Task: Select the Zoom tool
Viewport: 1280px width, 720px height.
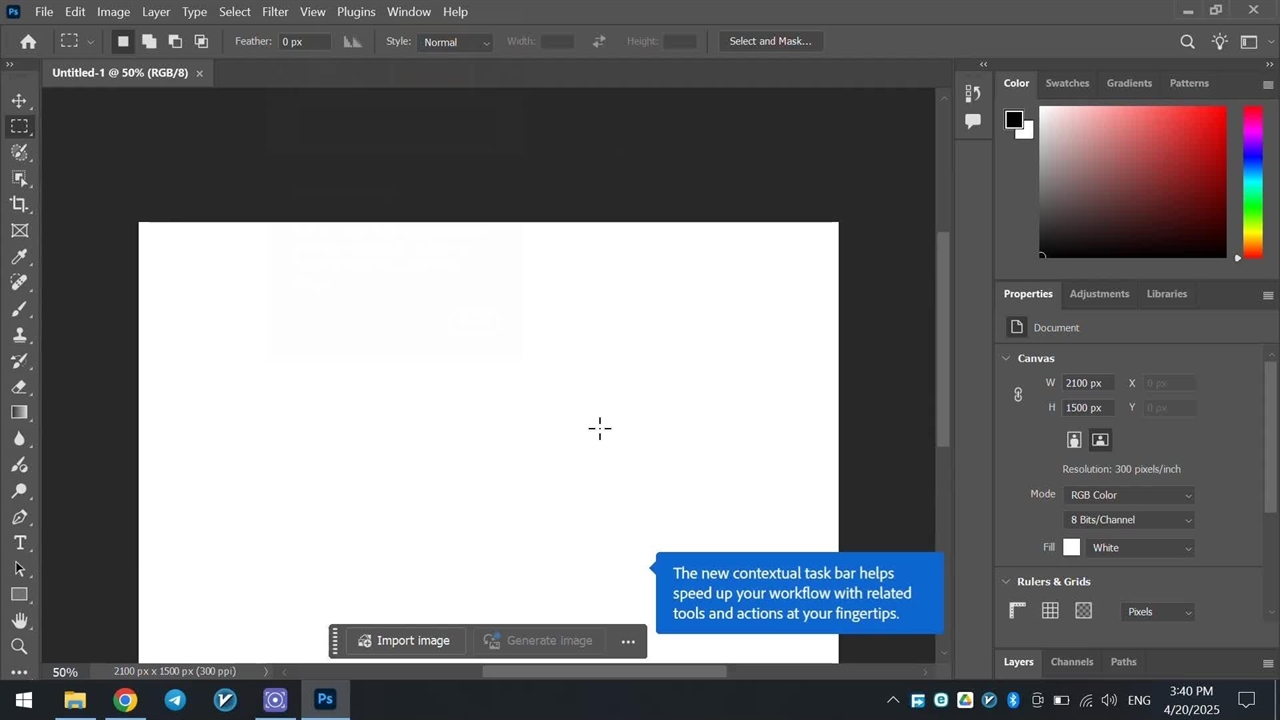Action: [19, 647]
